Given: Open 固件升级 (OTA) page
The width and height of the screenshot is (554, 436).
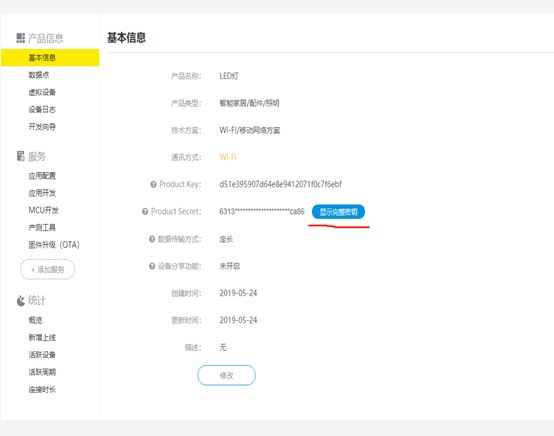Looking at the screenshot, I should [54, 244].
